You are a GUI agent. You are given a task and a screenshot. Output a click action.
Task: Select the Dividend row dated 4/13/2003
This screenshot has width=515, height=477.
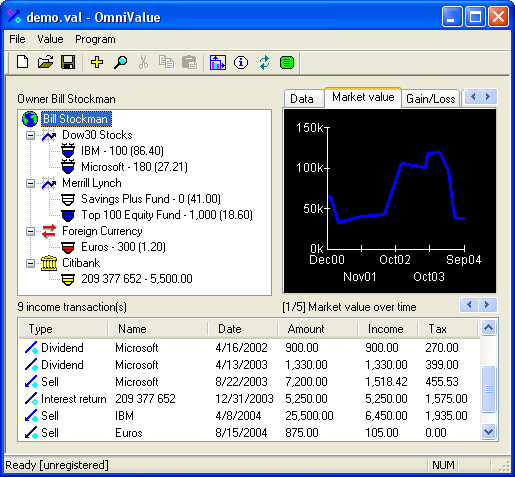coord(249,365)
